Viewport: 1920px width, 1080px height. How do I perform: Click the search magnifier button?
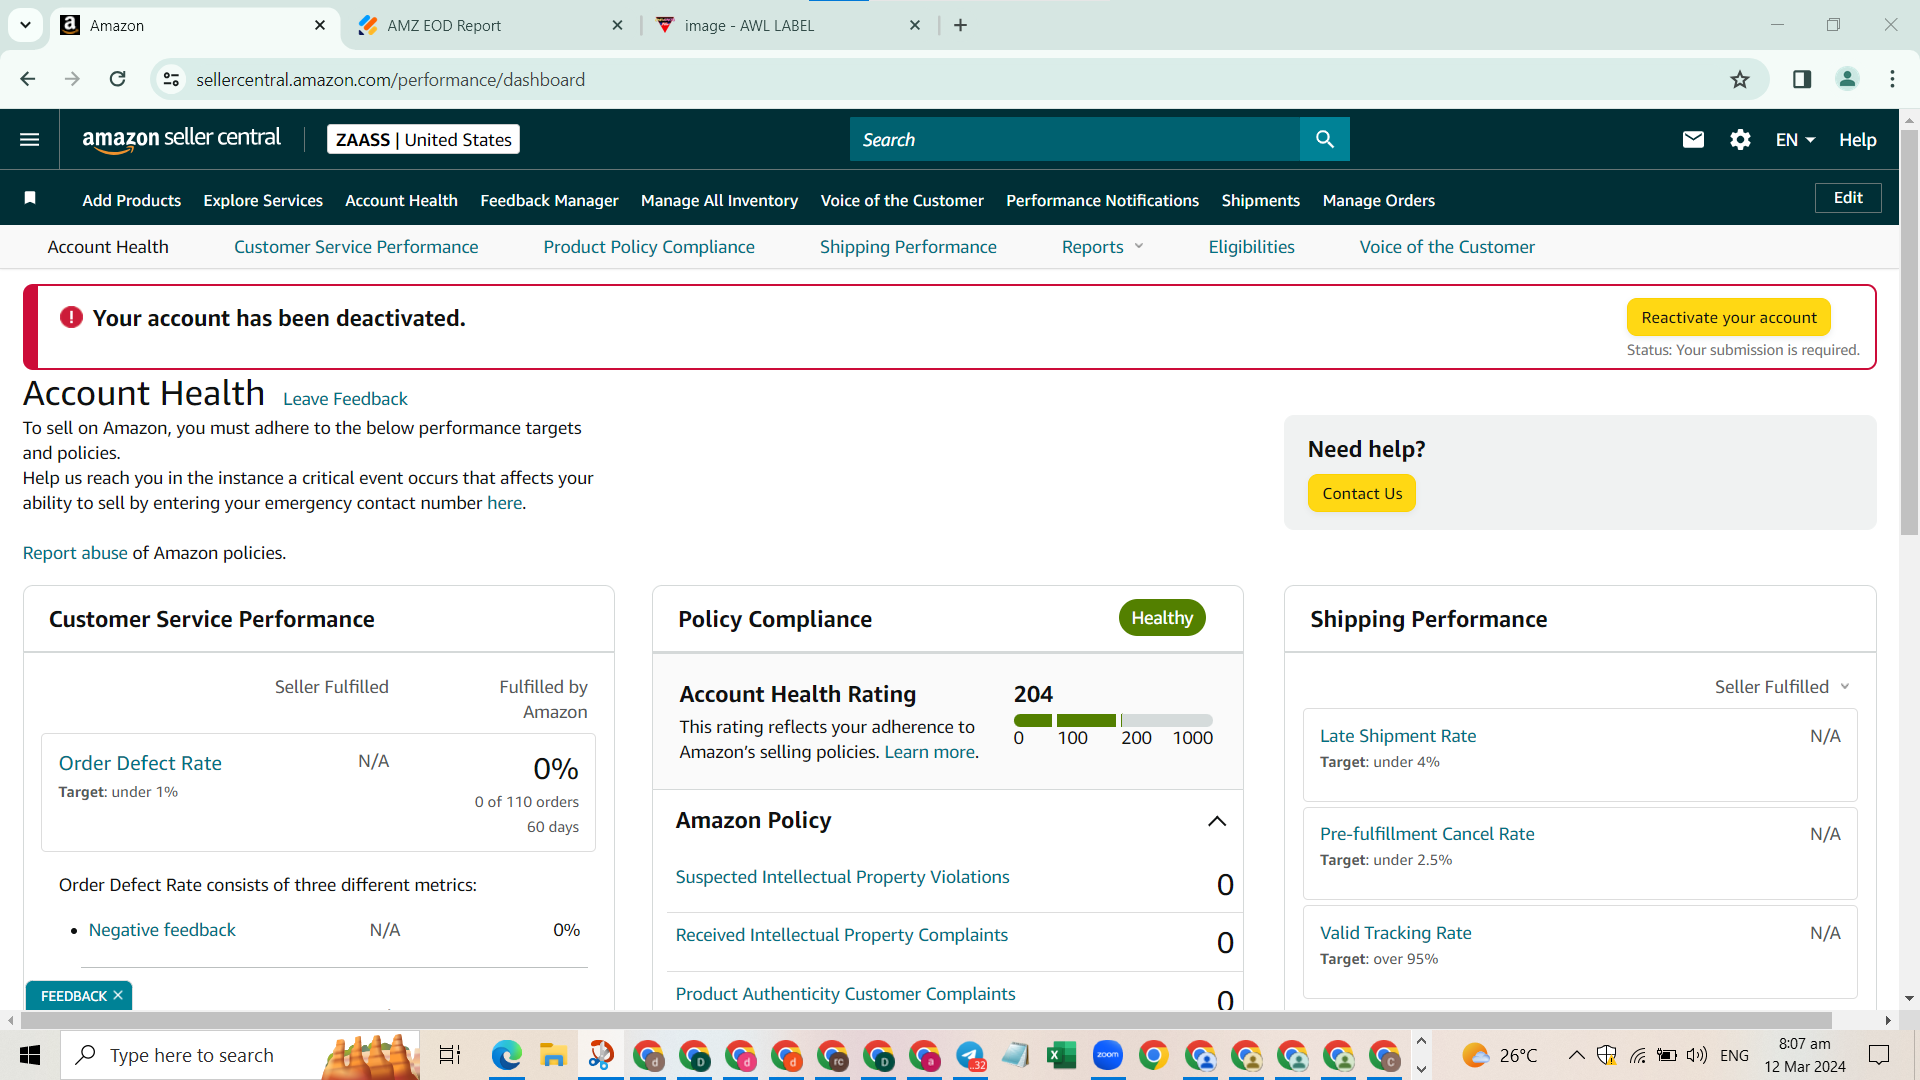[1324, 139]
